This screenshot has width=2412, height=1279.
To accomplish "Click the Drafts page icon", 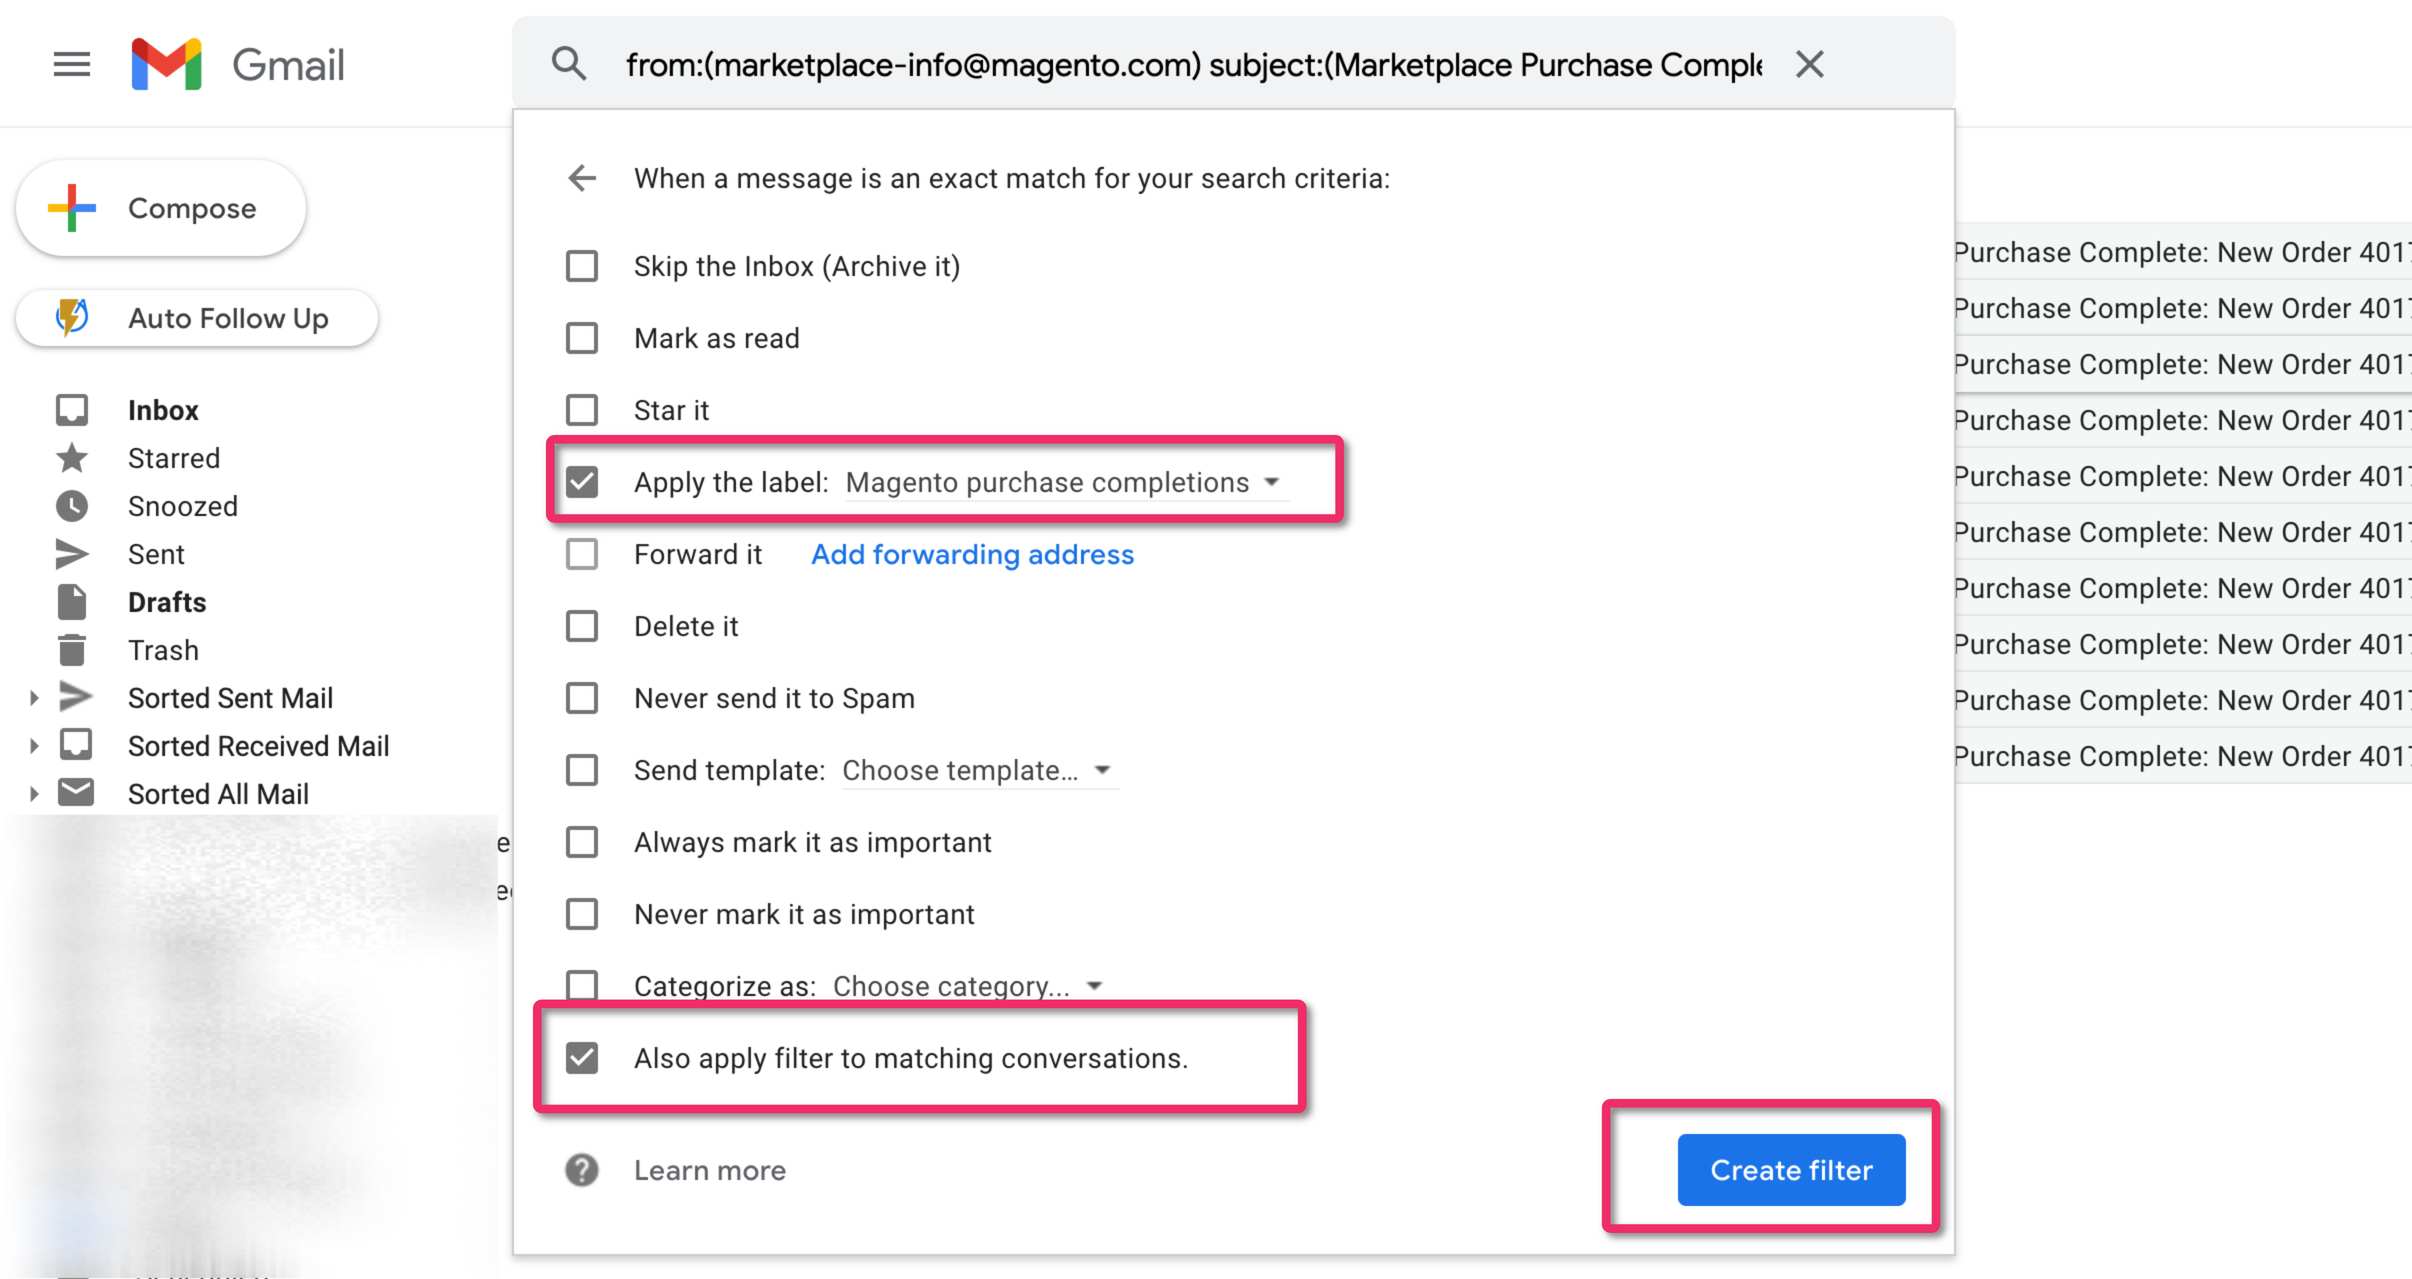I will (x=72, y=602).
